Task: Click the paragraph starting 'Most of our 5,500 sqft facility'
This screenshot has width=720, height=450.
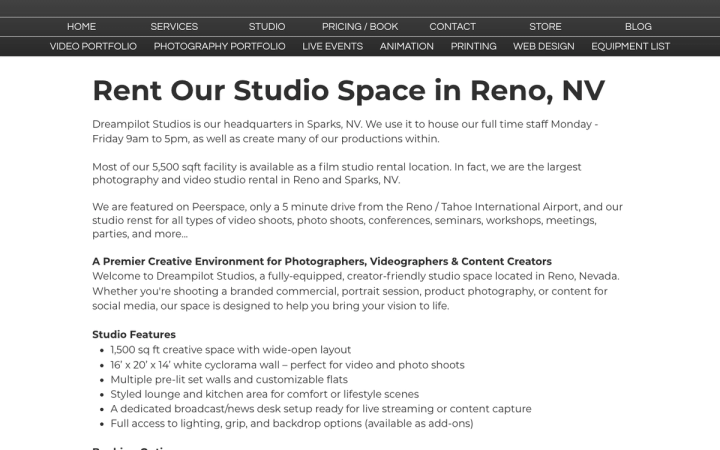Action: [337, 173]
